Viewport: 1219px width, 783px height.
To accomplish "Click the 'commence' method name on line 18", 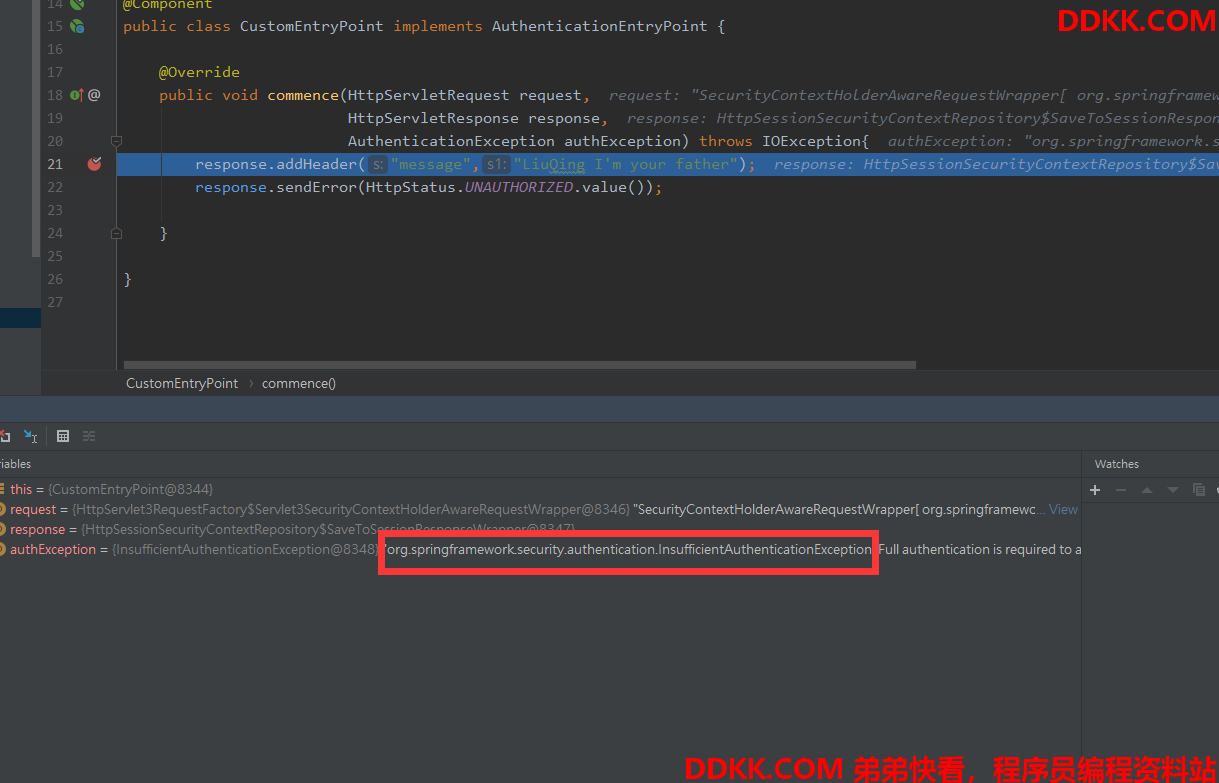I will pos(303,95).
